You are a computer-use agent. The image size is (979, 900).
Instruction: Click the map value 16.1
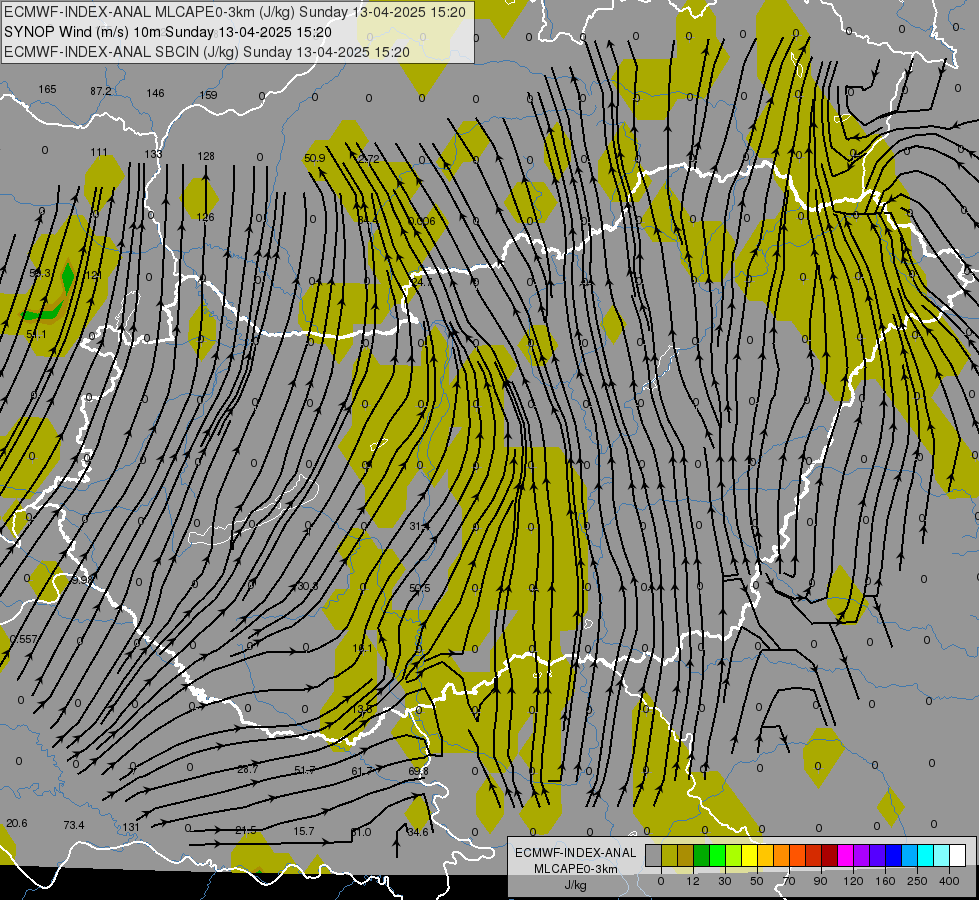pyautogui.click(x=362, y=648)
